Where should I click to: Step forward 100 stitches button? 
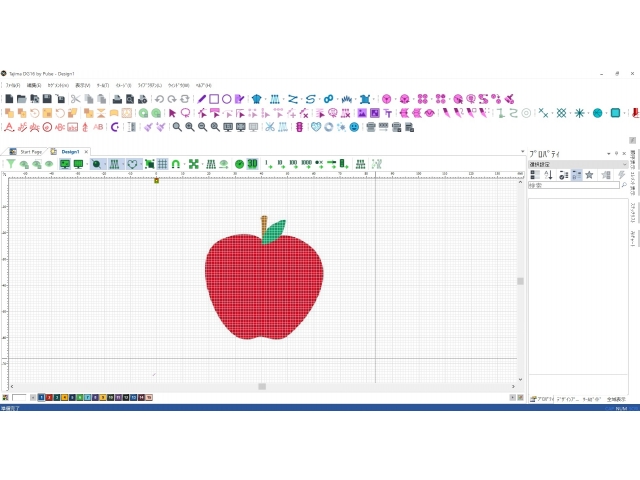(x=294, y=164)
